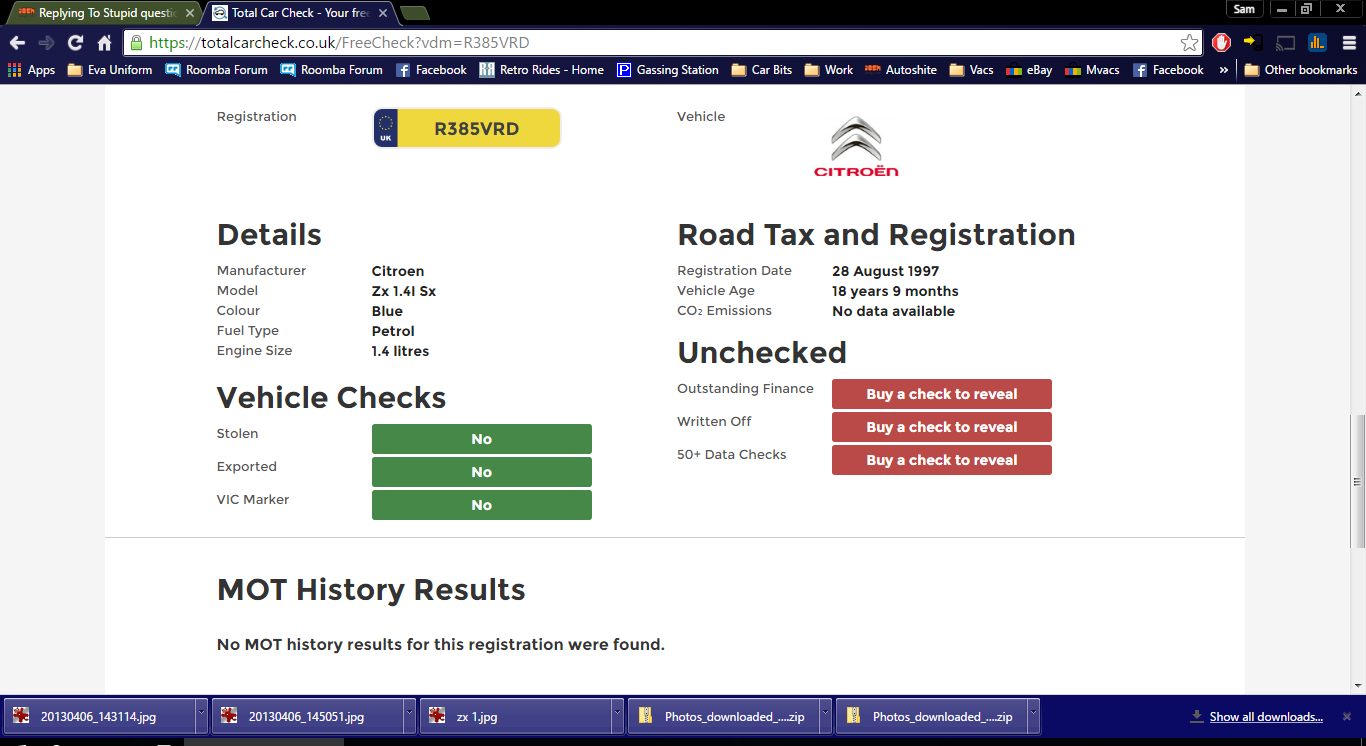Image resolution: width=1366 pixels, height=746 pixels.
Task: Open dropdown for zx 1.jpg download
Action: [x=617, y=716]
